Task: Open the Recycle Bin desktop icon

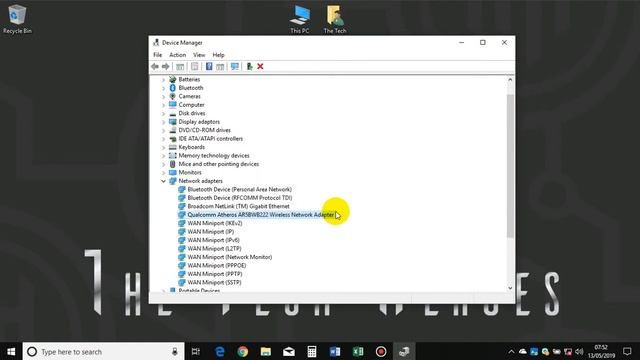Action: 17,19
